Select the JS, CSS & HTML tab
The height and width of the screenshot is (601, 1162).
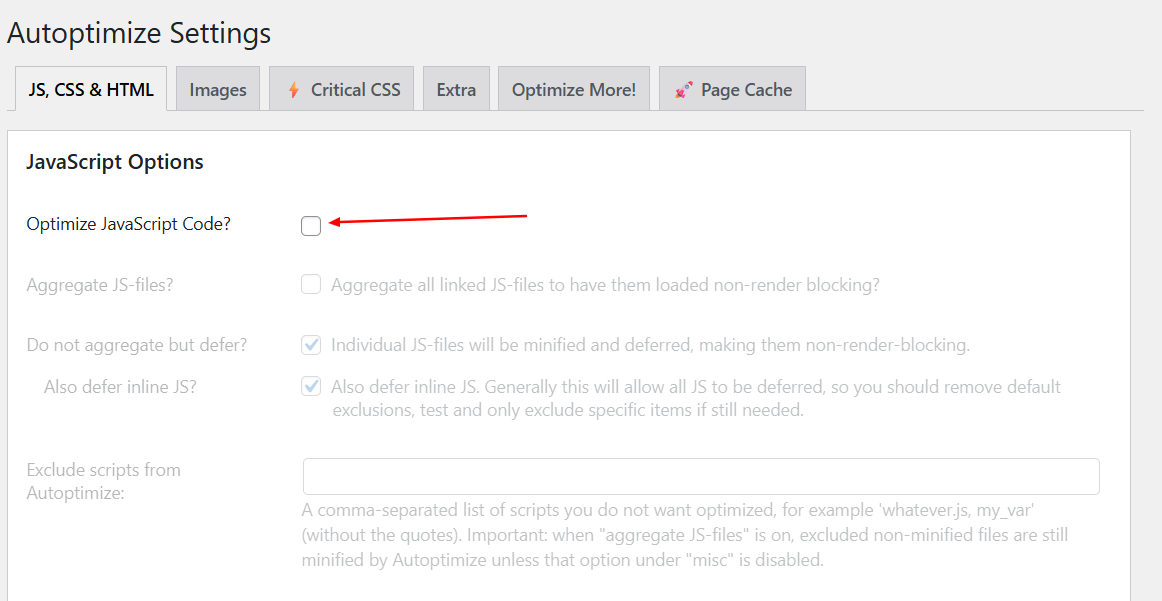pos(91,90)
